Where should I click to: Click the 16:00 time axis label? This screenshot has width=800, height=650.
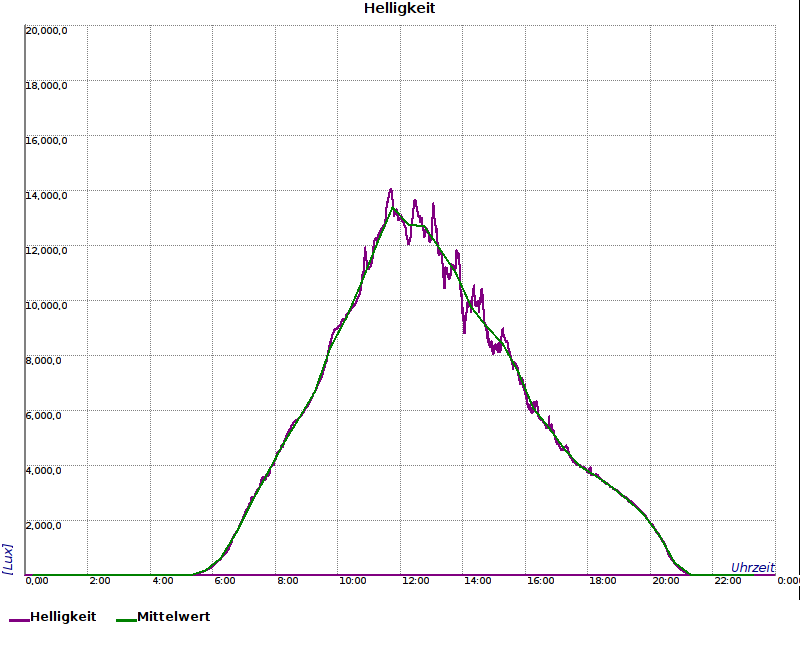click(x=540, y=581)
